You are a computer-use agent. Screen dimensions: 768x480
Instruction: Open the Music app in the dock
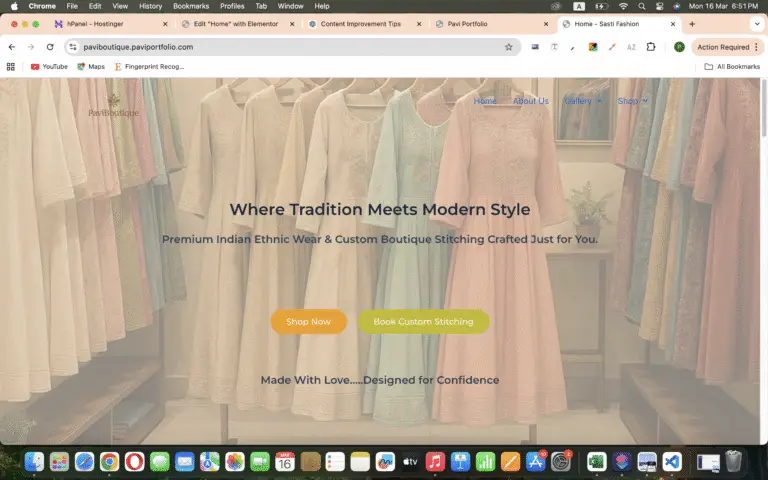coord(435,461)
